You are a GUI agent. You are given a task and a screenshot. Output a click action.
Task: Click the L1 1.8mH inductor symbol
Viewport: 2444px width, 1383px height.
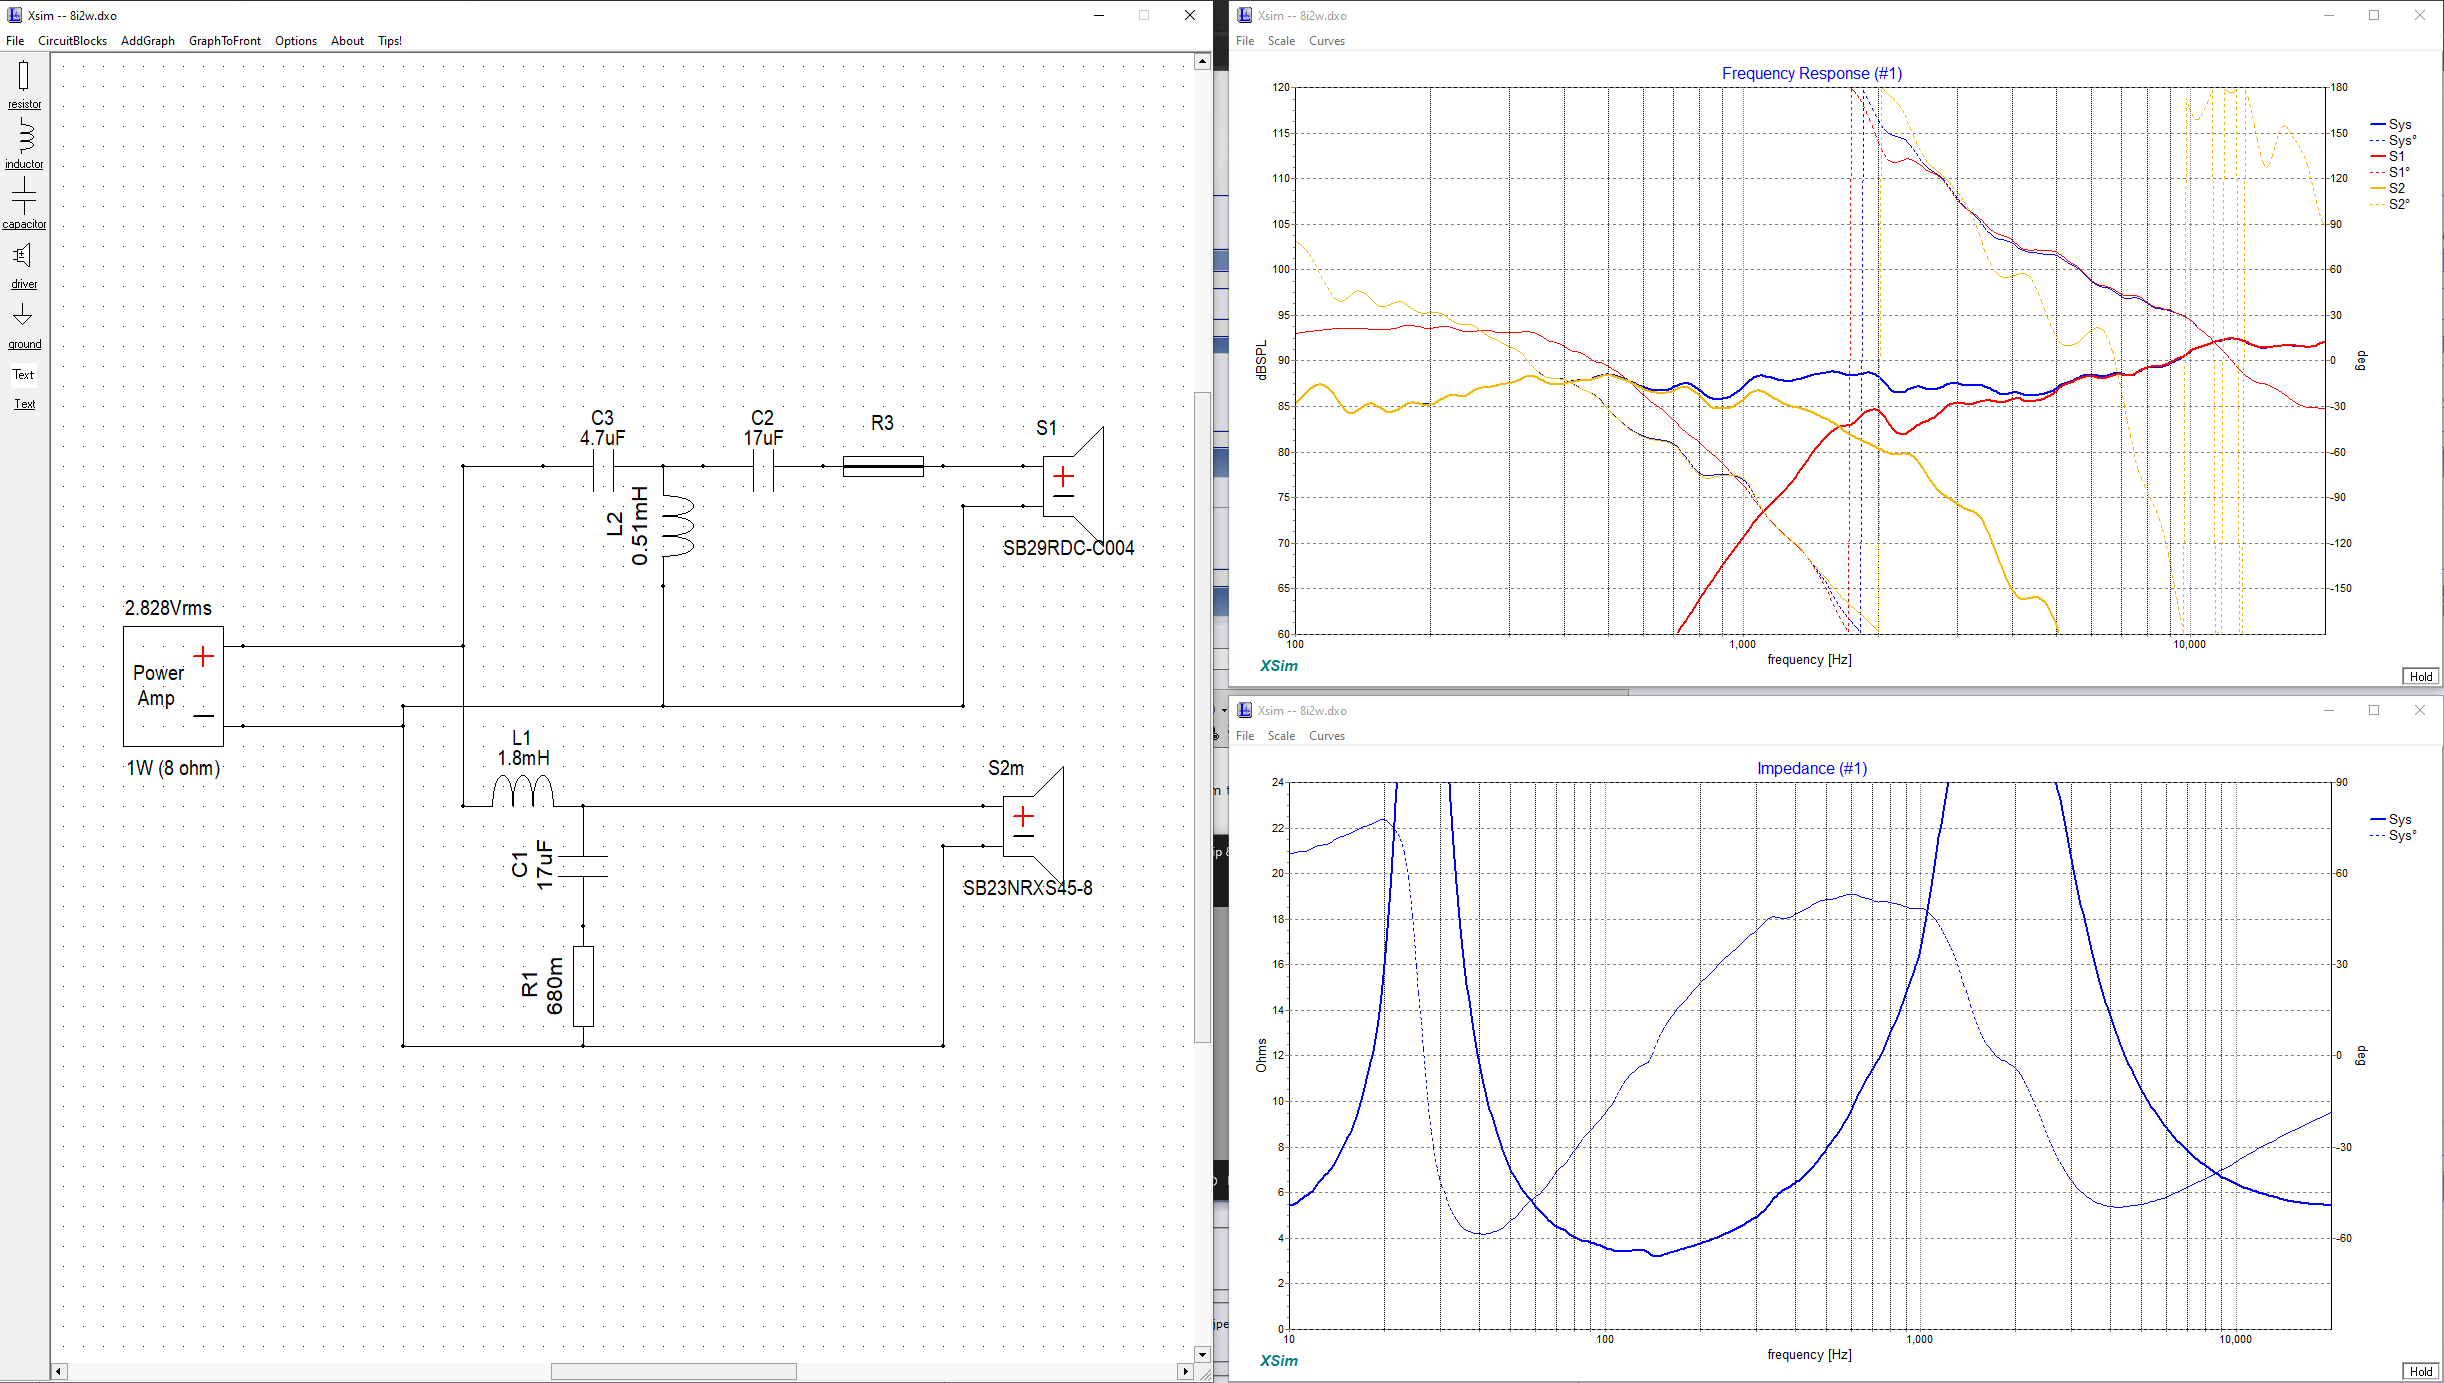(x=523, y=790)
